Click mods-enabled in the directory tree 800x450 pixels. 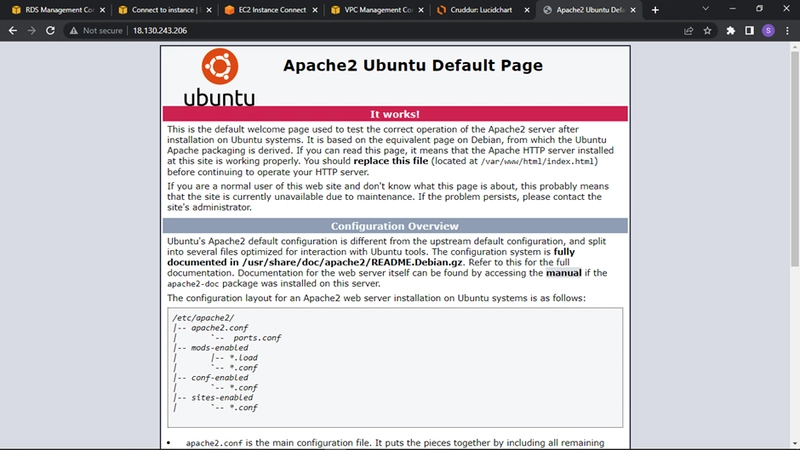click(219, 348)
